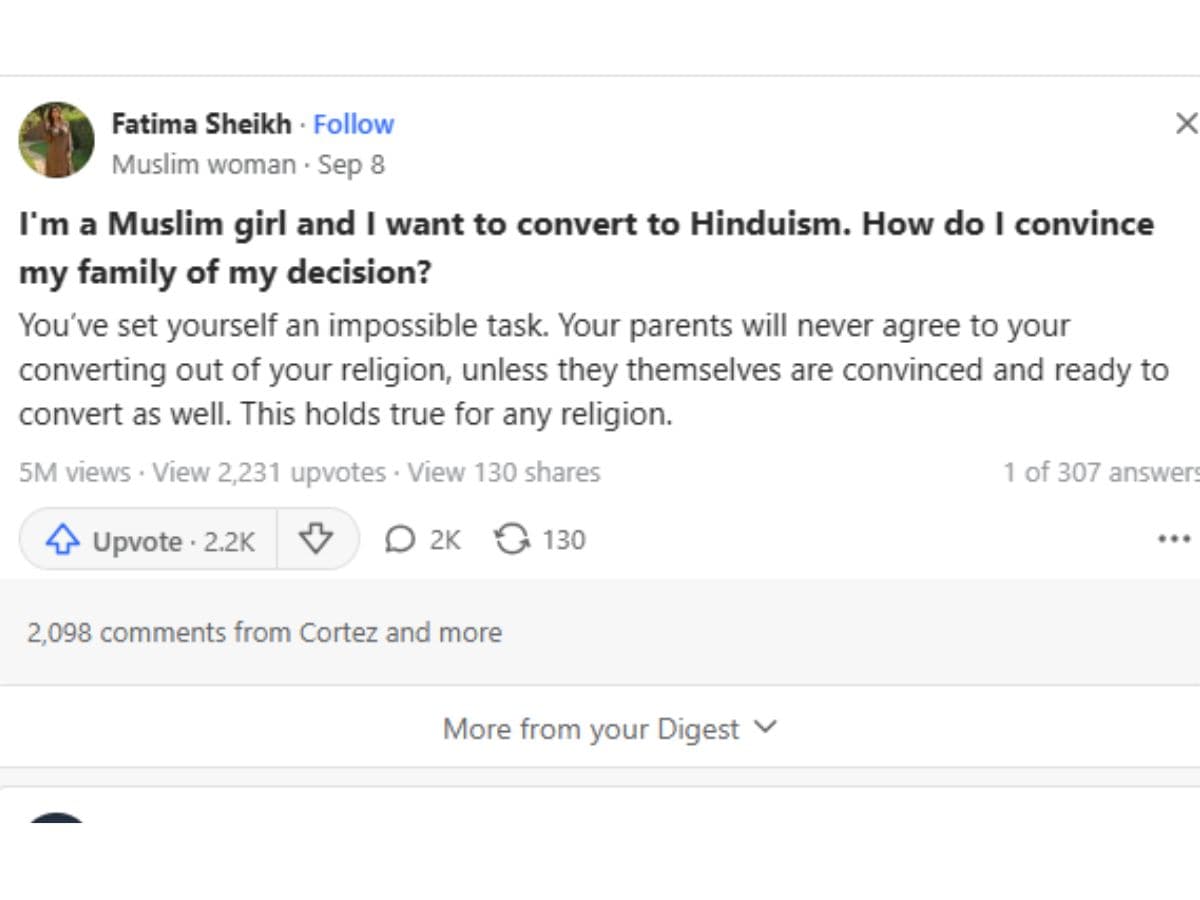Expand More from your Digest

click(591, 729)
